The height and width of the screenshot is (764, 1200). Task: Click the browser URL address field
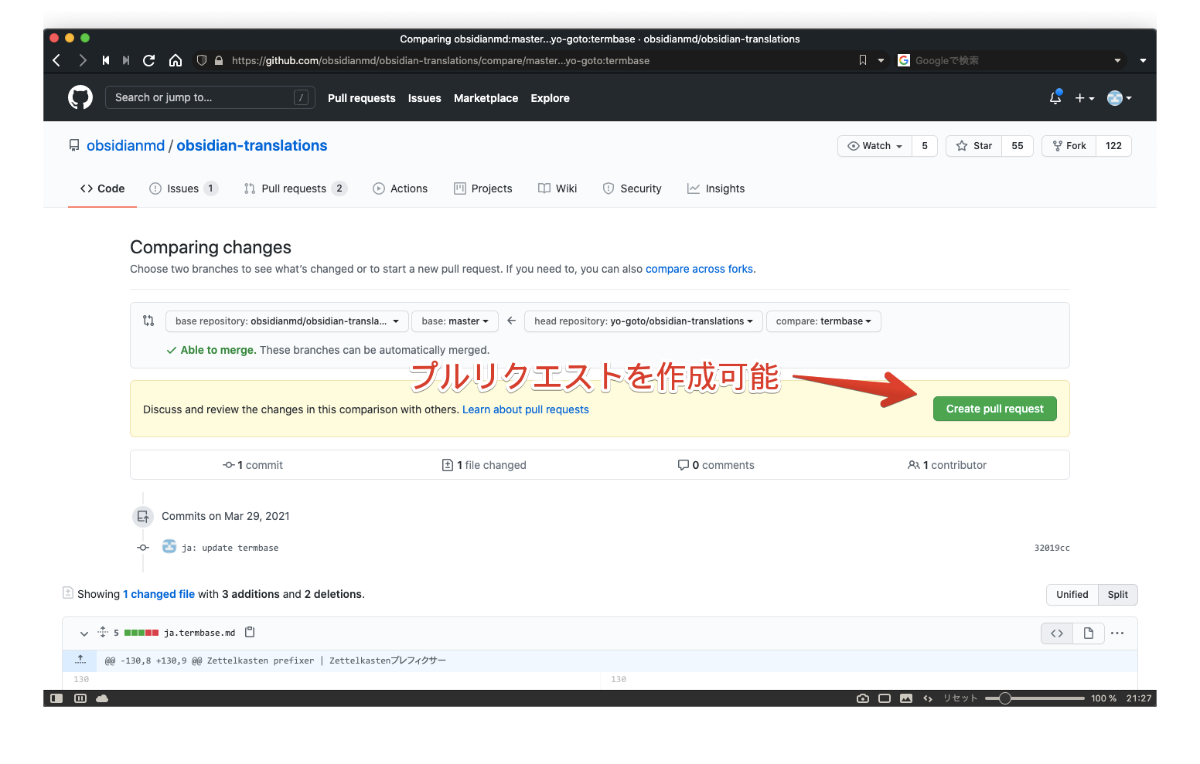coord(540,60)
